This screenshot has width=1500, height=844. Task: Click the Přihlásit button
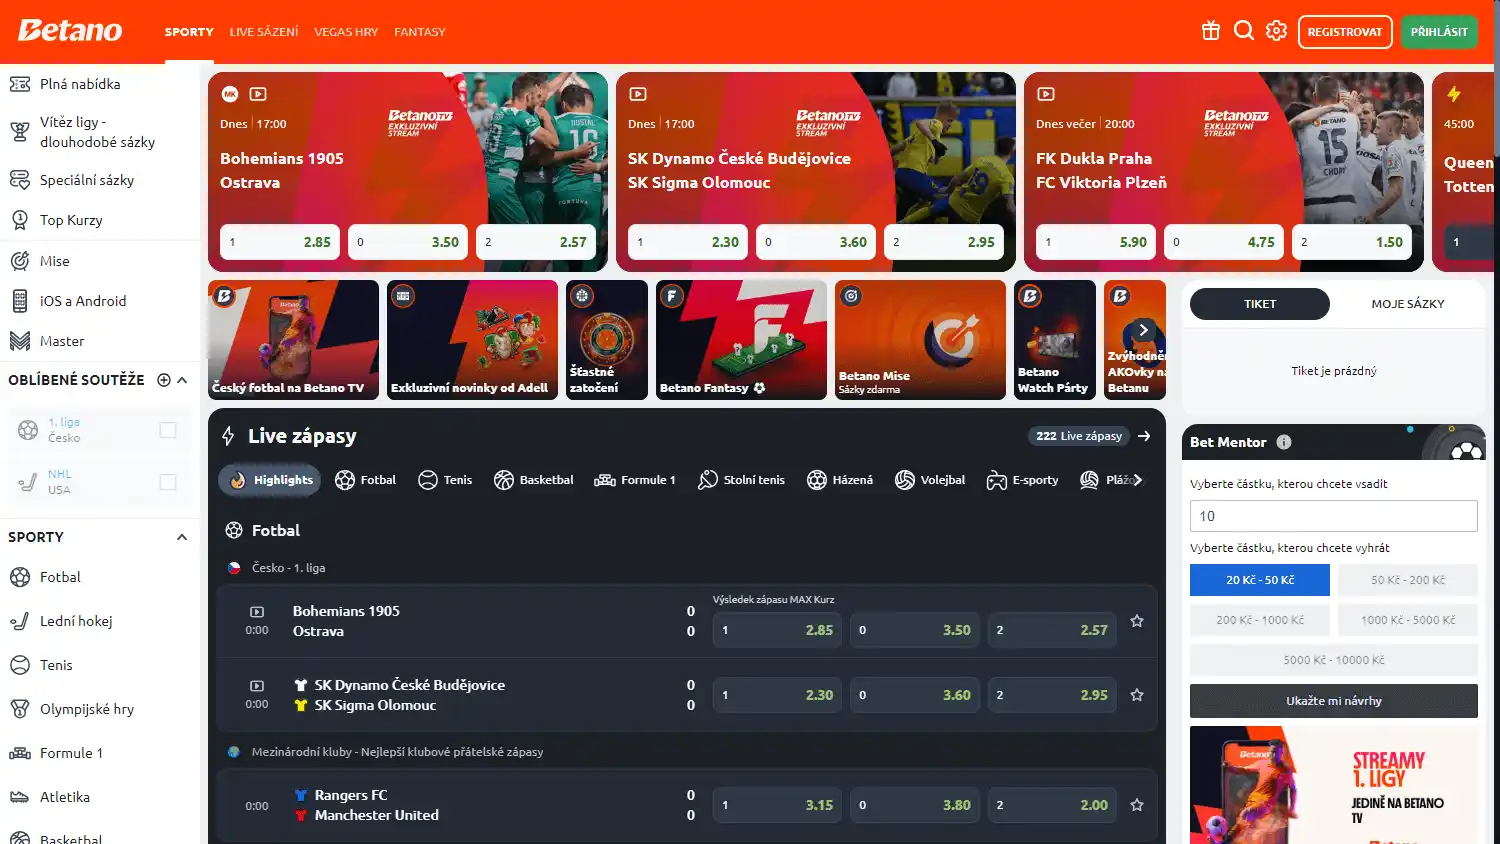pos(1439,32)
